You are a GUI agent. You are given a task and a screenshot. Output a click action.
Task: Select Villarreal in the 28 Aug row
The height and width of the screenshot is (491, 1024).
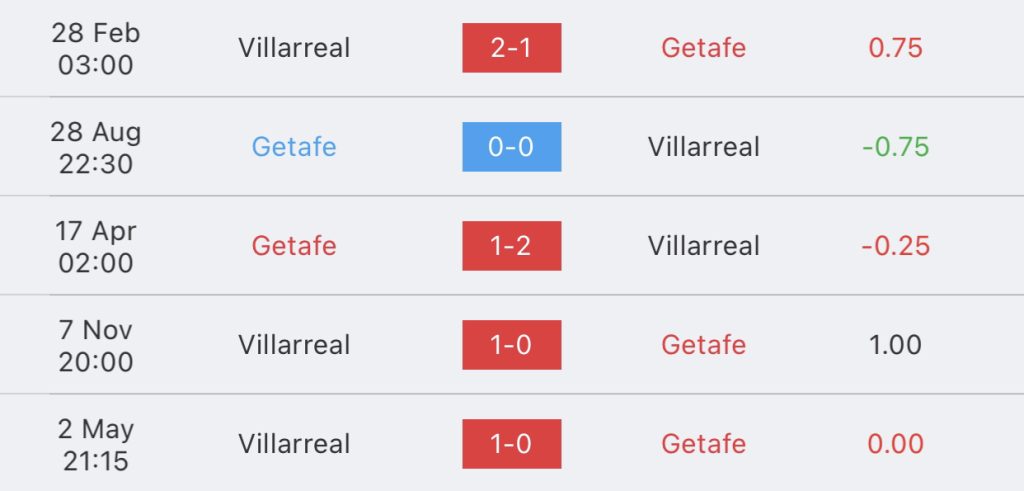[x=703, y=147]
